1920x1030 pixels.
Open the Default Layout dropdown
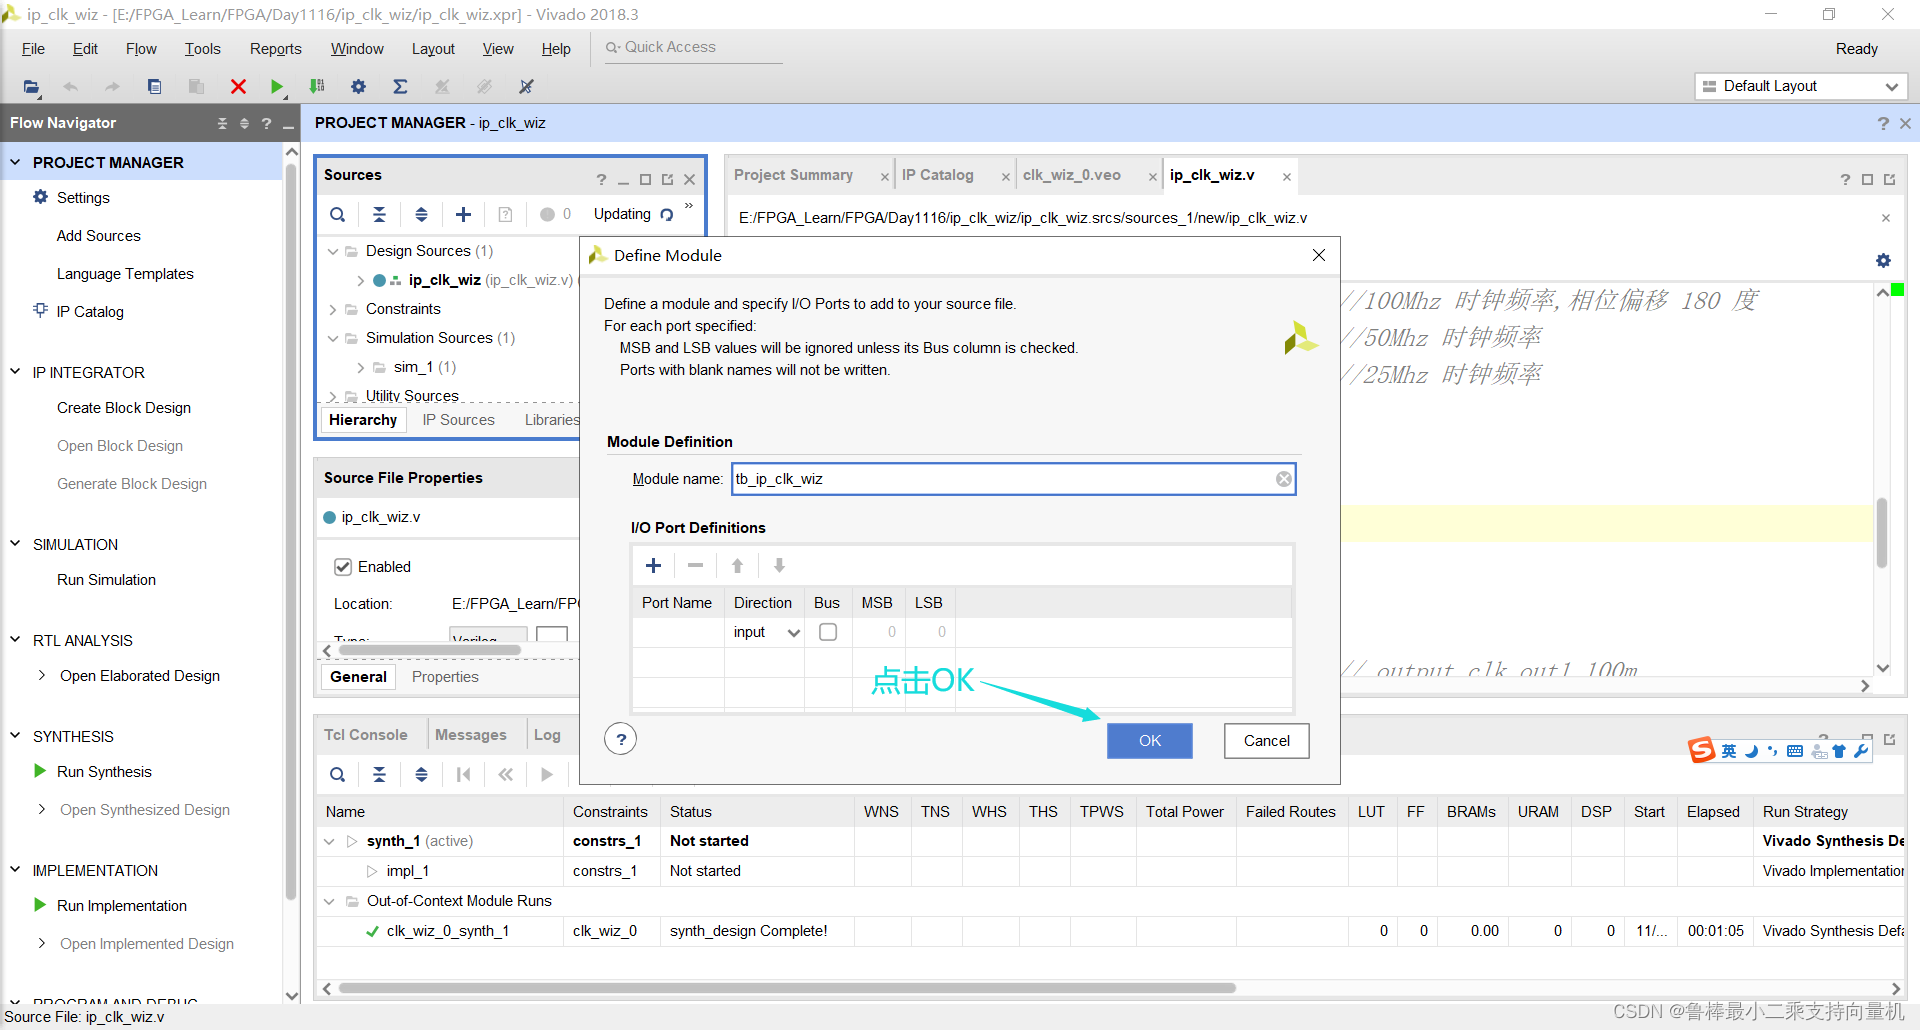(x=1801, y=86)
